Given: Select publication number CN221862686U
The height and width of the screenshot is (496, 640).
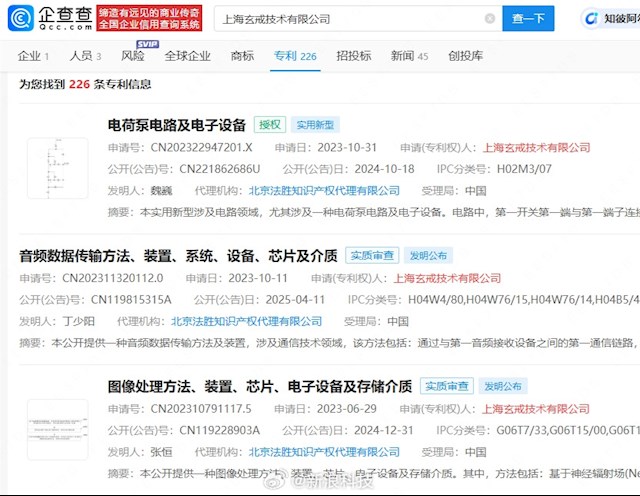Looking at the screenshot, I should tap(220, 169).
